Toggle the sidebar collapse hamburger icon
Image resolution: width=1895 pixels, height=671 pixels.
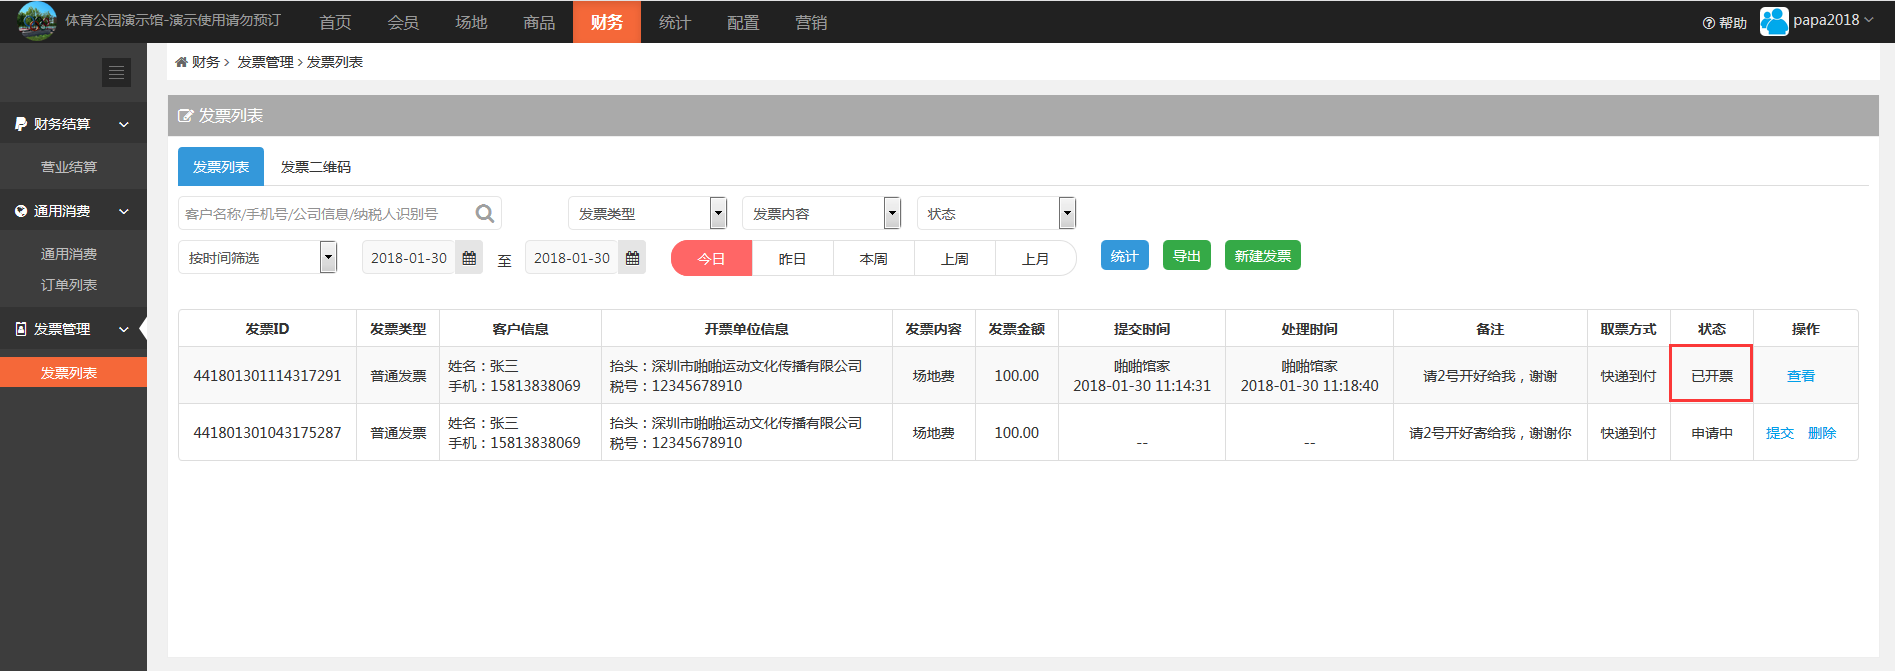coord(116,72)
